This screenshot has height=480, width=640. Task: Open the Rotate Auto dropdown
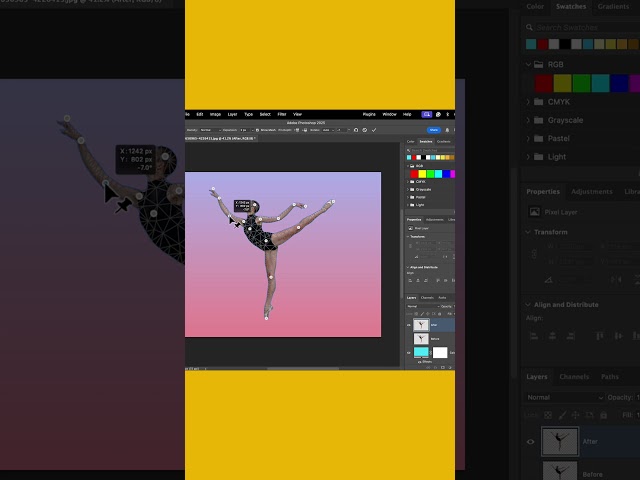pyautogui.click(x=328, y=130)
